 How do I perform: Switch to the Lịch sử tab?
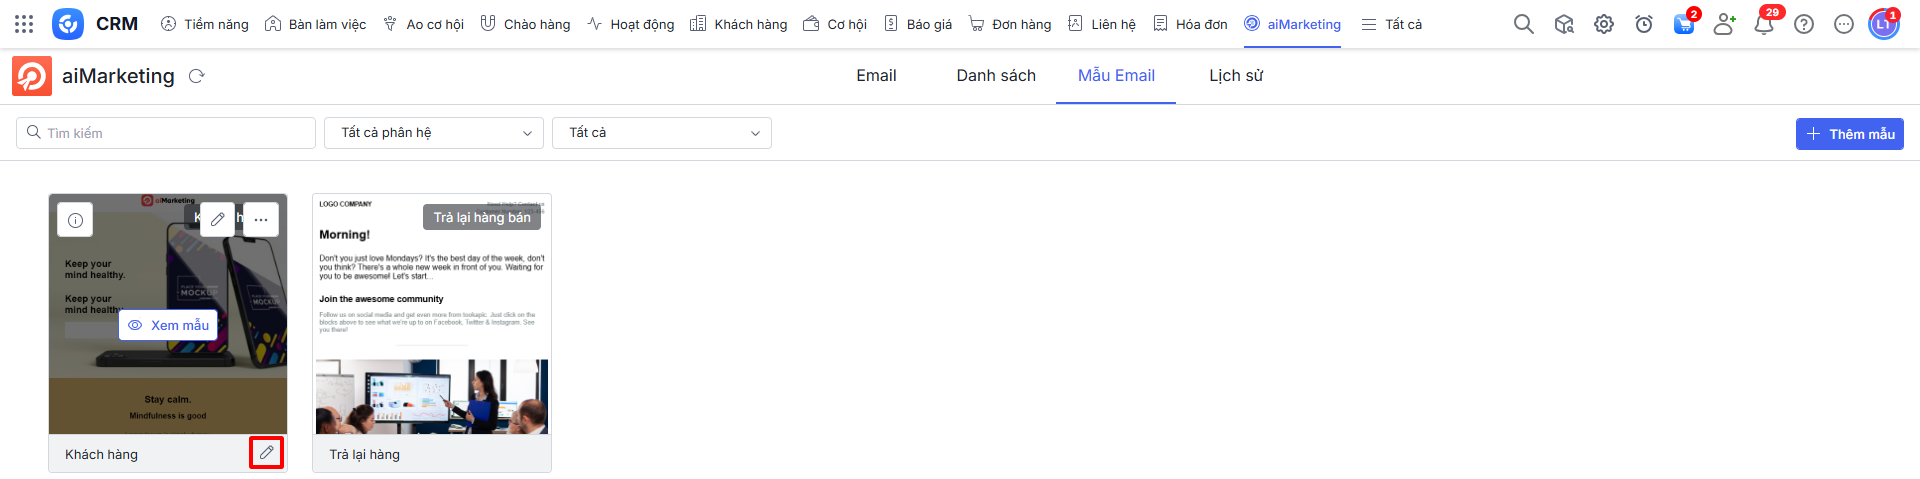pos(1235,76)
